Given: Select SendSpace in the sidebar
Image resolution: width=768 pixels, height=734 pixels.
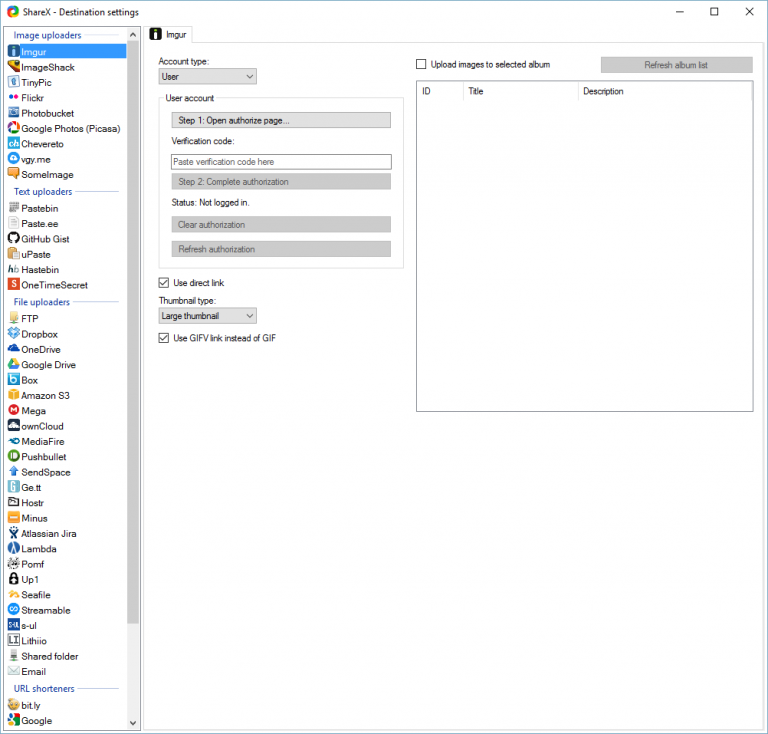Looking at the screenshot, I should [40, 472].
